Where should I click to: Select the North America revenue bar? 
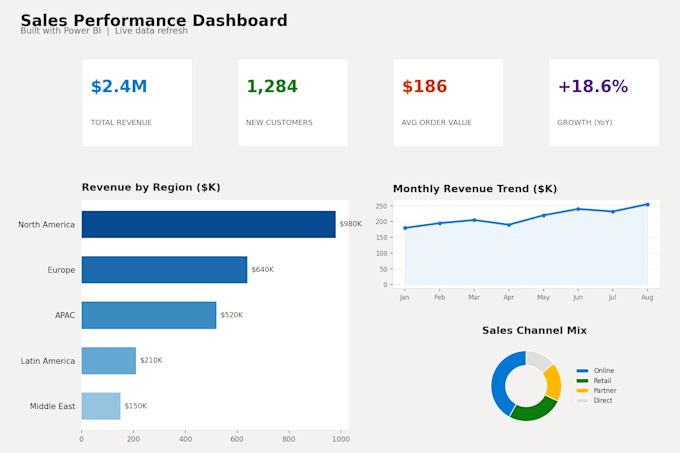pos(209,224)
